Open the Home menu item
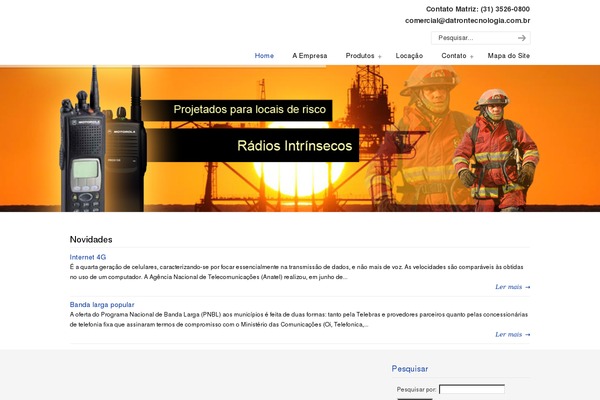Viewport: 600px width, 400px height. click(264, 56)
